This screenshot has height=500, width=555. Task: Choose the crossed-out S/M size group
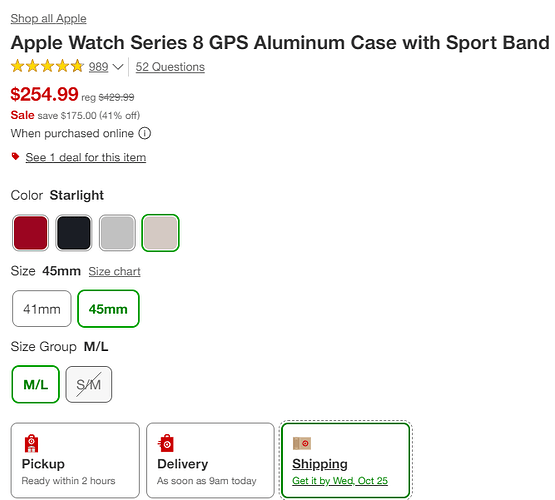(x=88, y=384)
